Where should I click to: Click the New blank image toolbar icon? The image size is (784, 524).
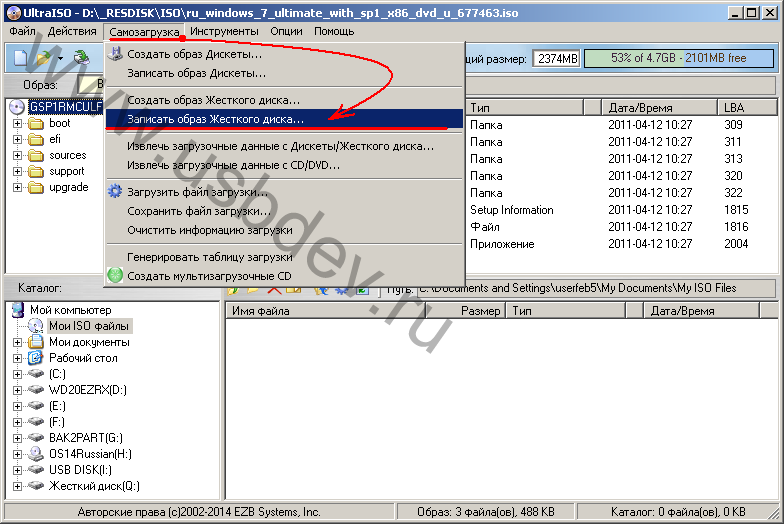tap(20, 58)
